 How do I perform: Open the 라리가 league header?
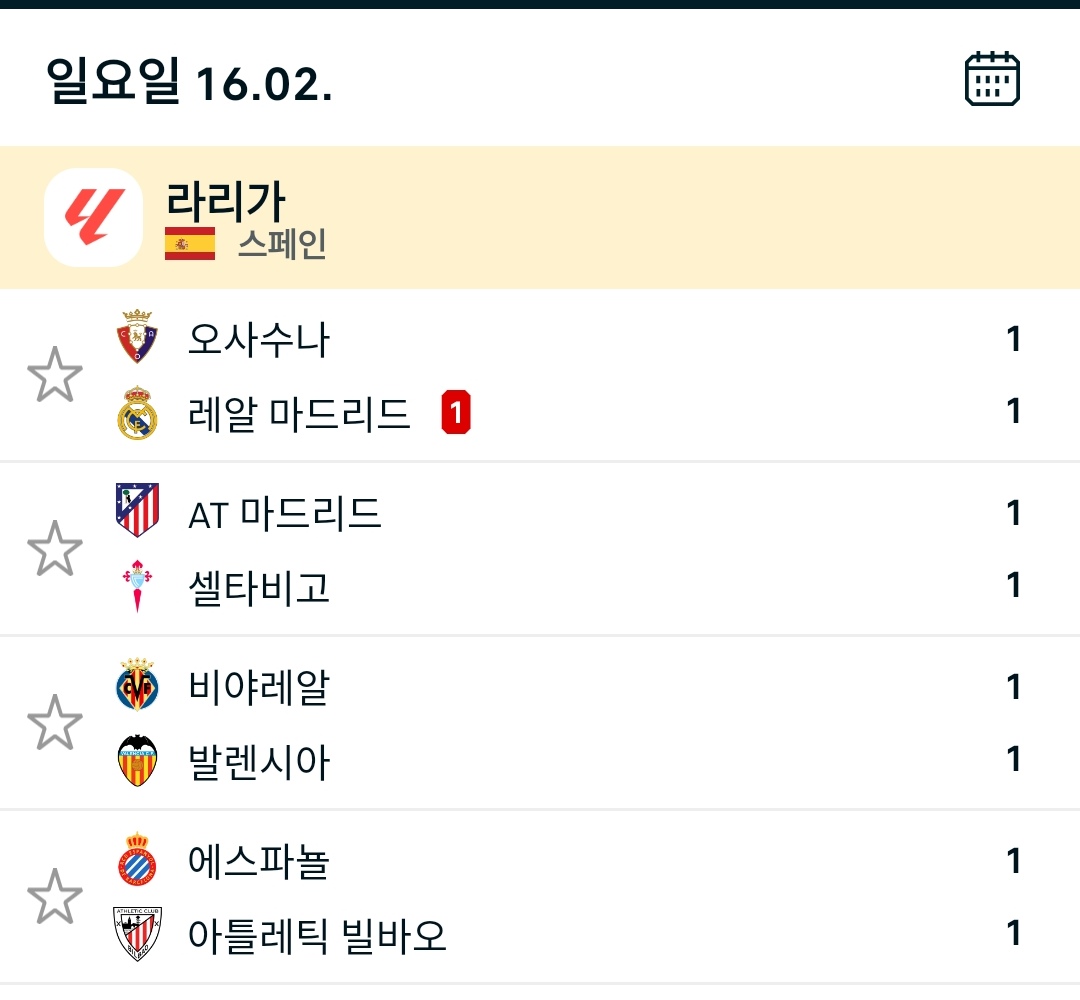tap(226, 202)
